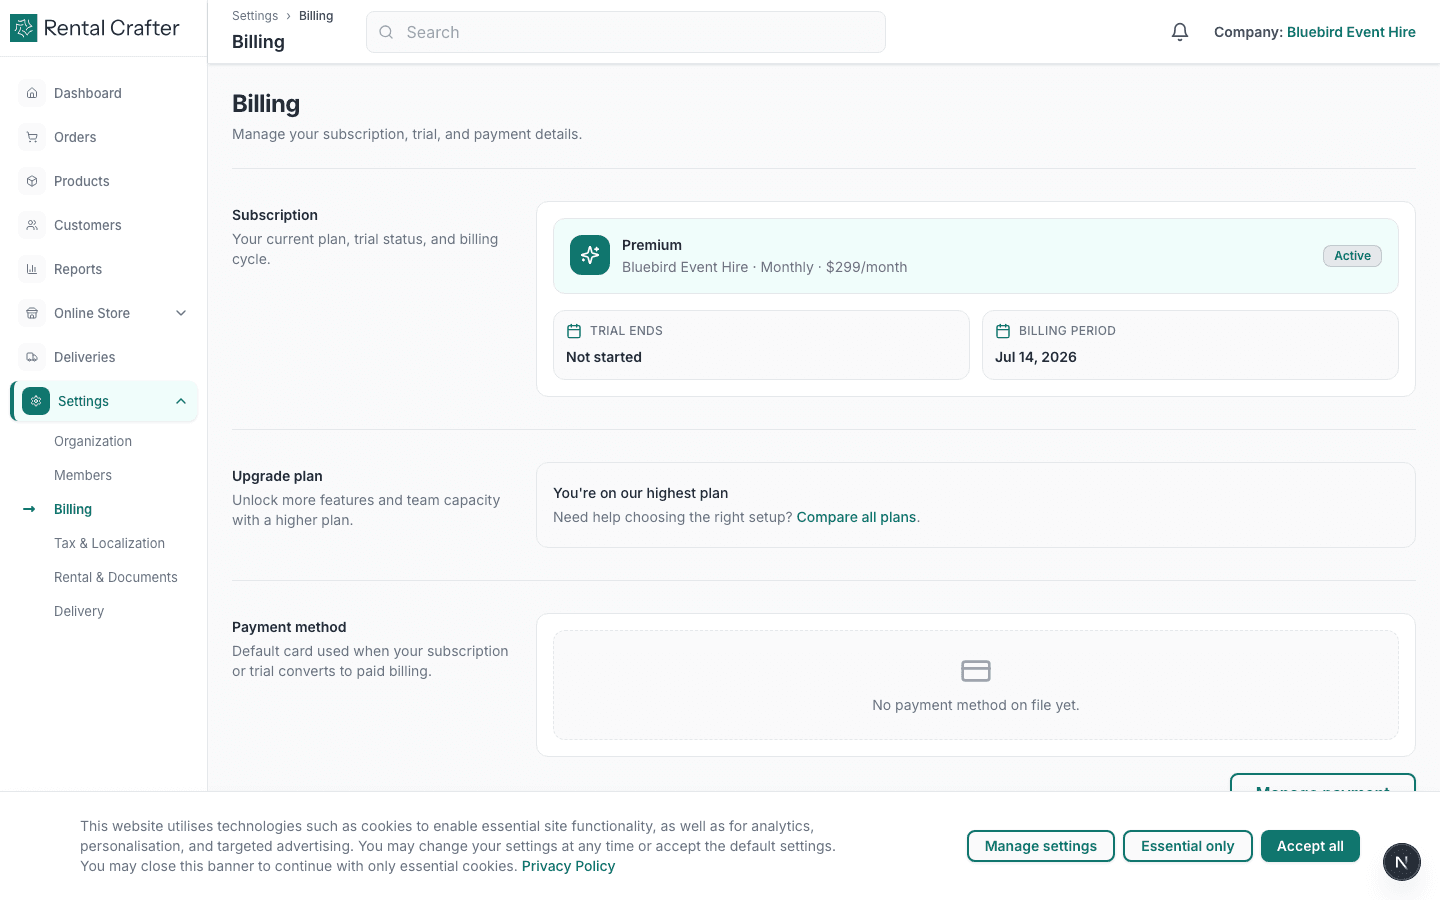Viewport: 1440px width, 900px height.
Task: Click the search magnifier icon
Action: (386, 32)
